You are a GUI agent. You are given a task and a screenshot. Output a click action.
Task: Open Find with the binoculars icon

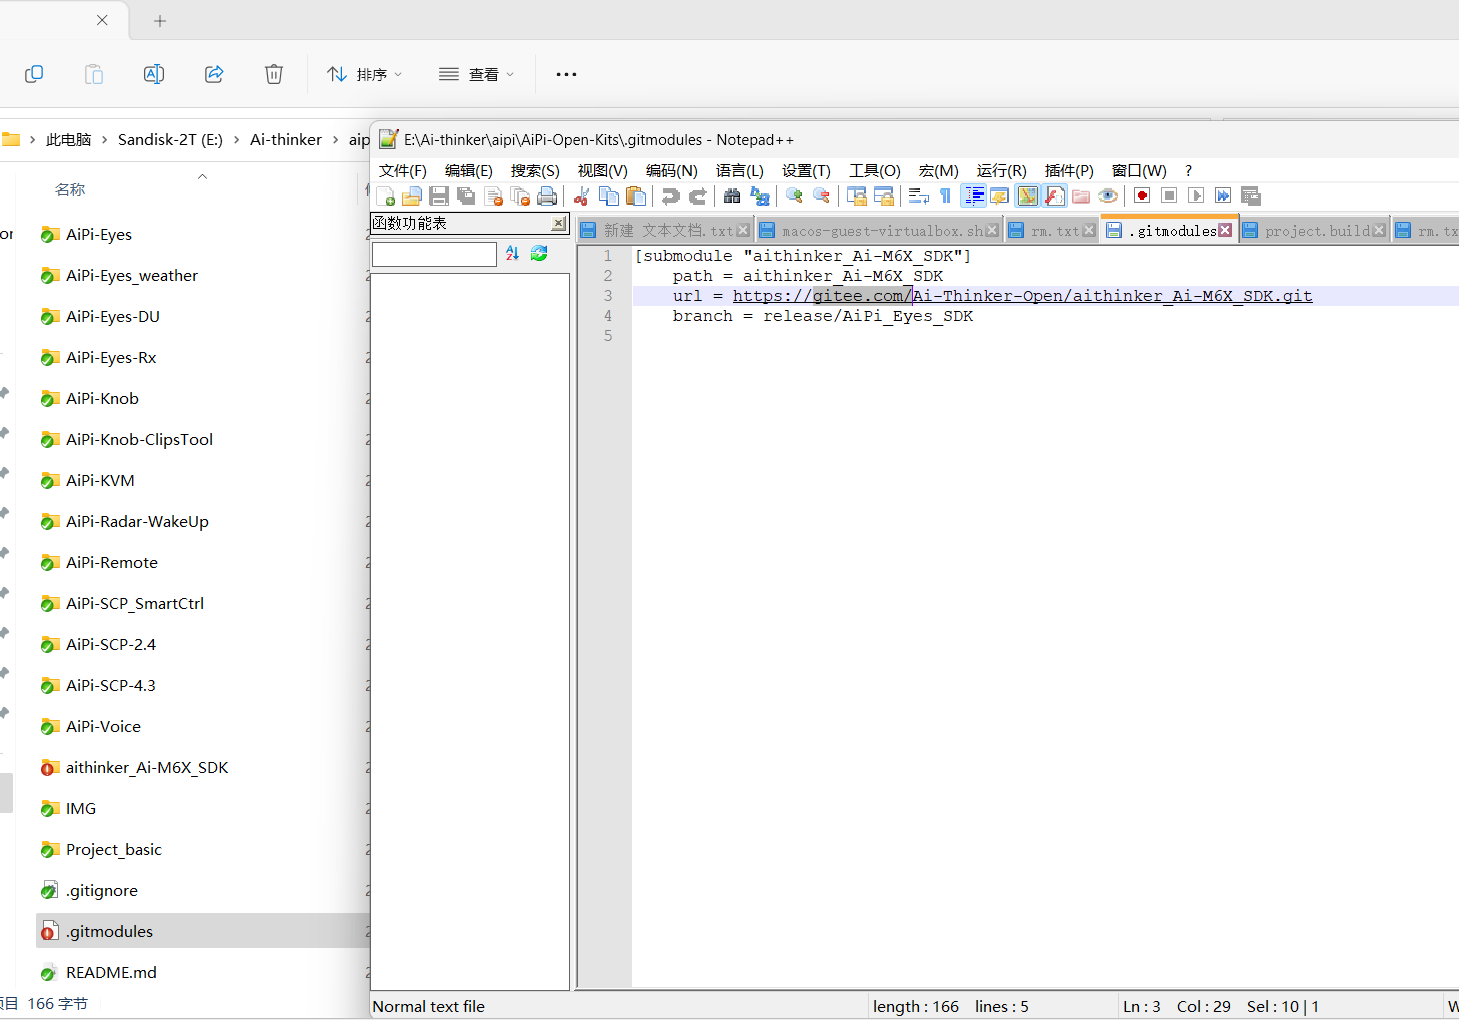pyautogui.click(x=732, y=196)
